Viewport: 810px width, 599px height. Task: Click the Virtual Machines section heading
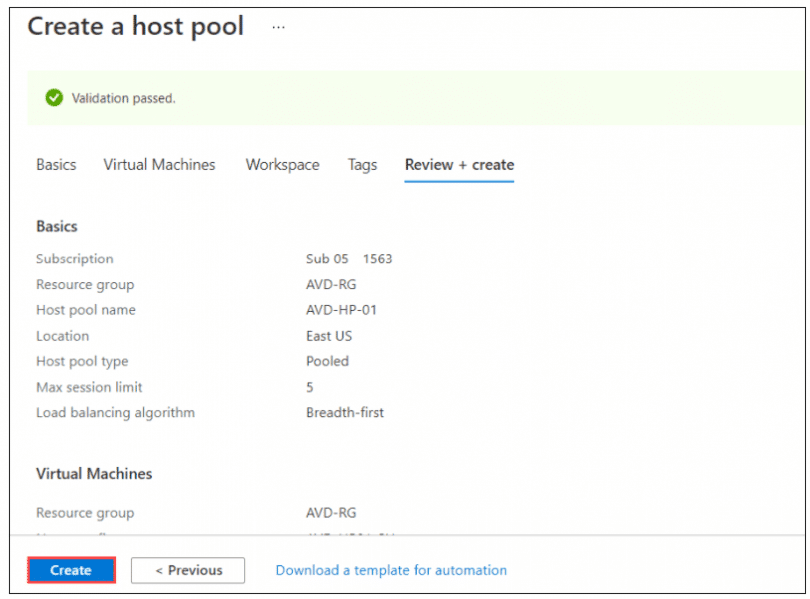coord(94,474)
